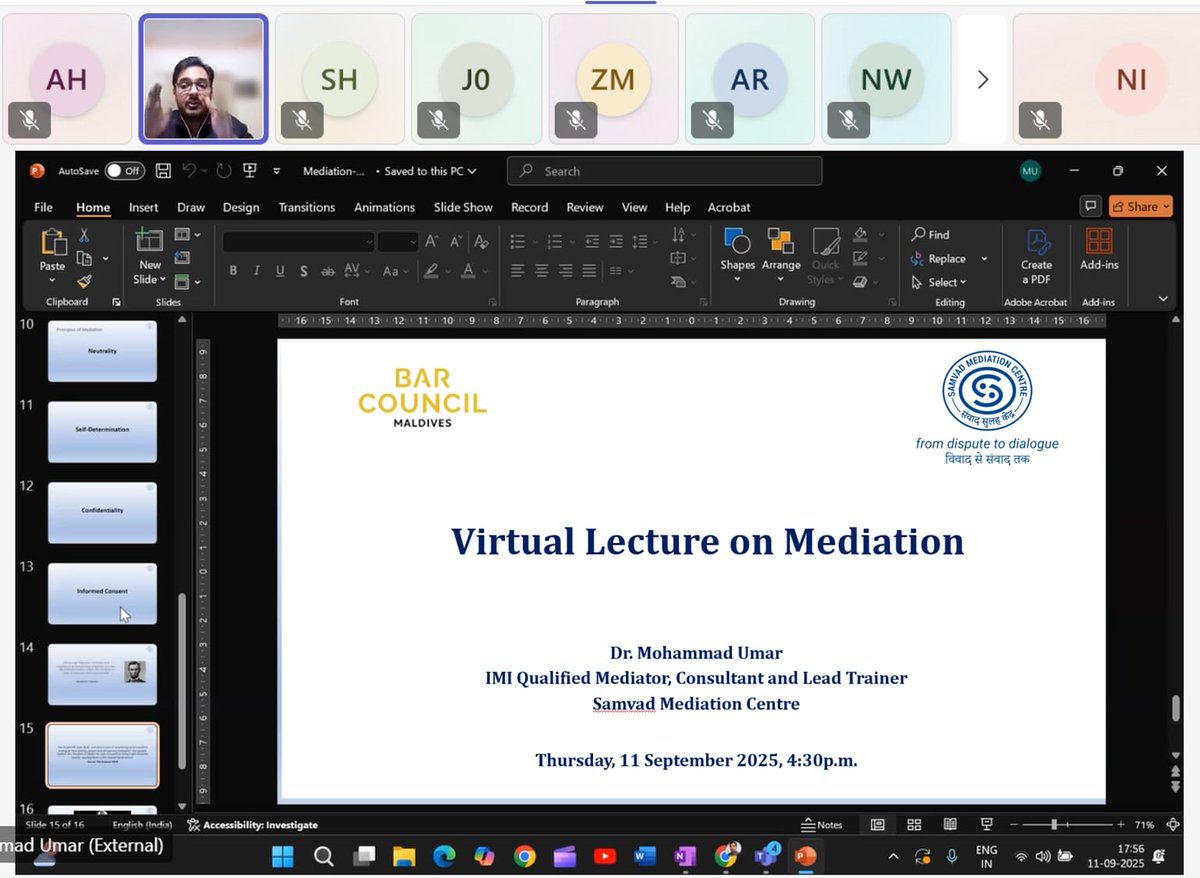The image size is (1200, 878).
Task: Toggle the AutoSave switch
Action: 125,171
